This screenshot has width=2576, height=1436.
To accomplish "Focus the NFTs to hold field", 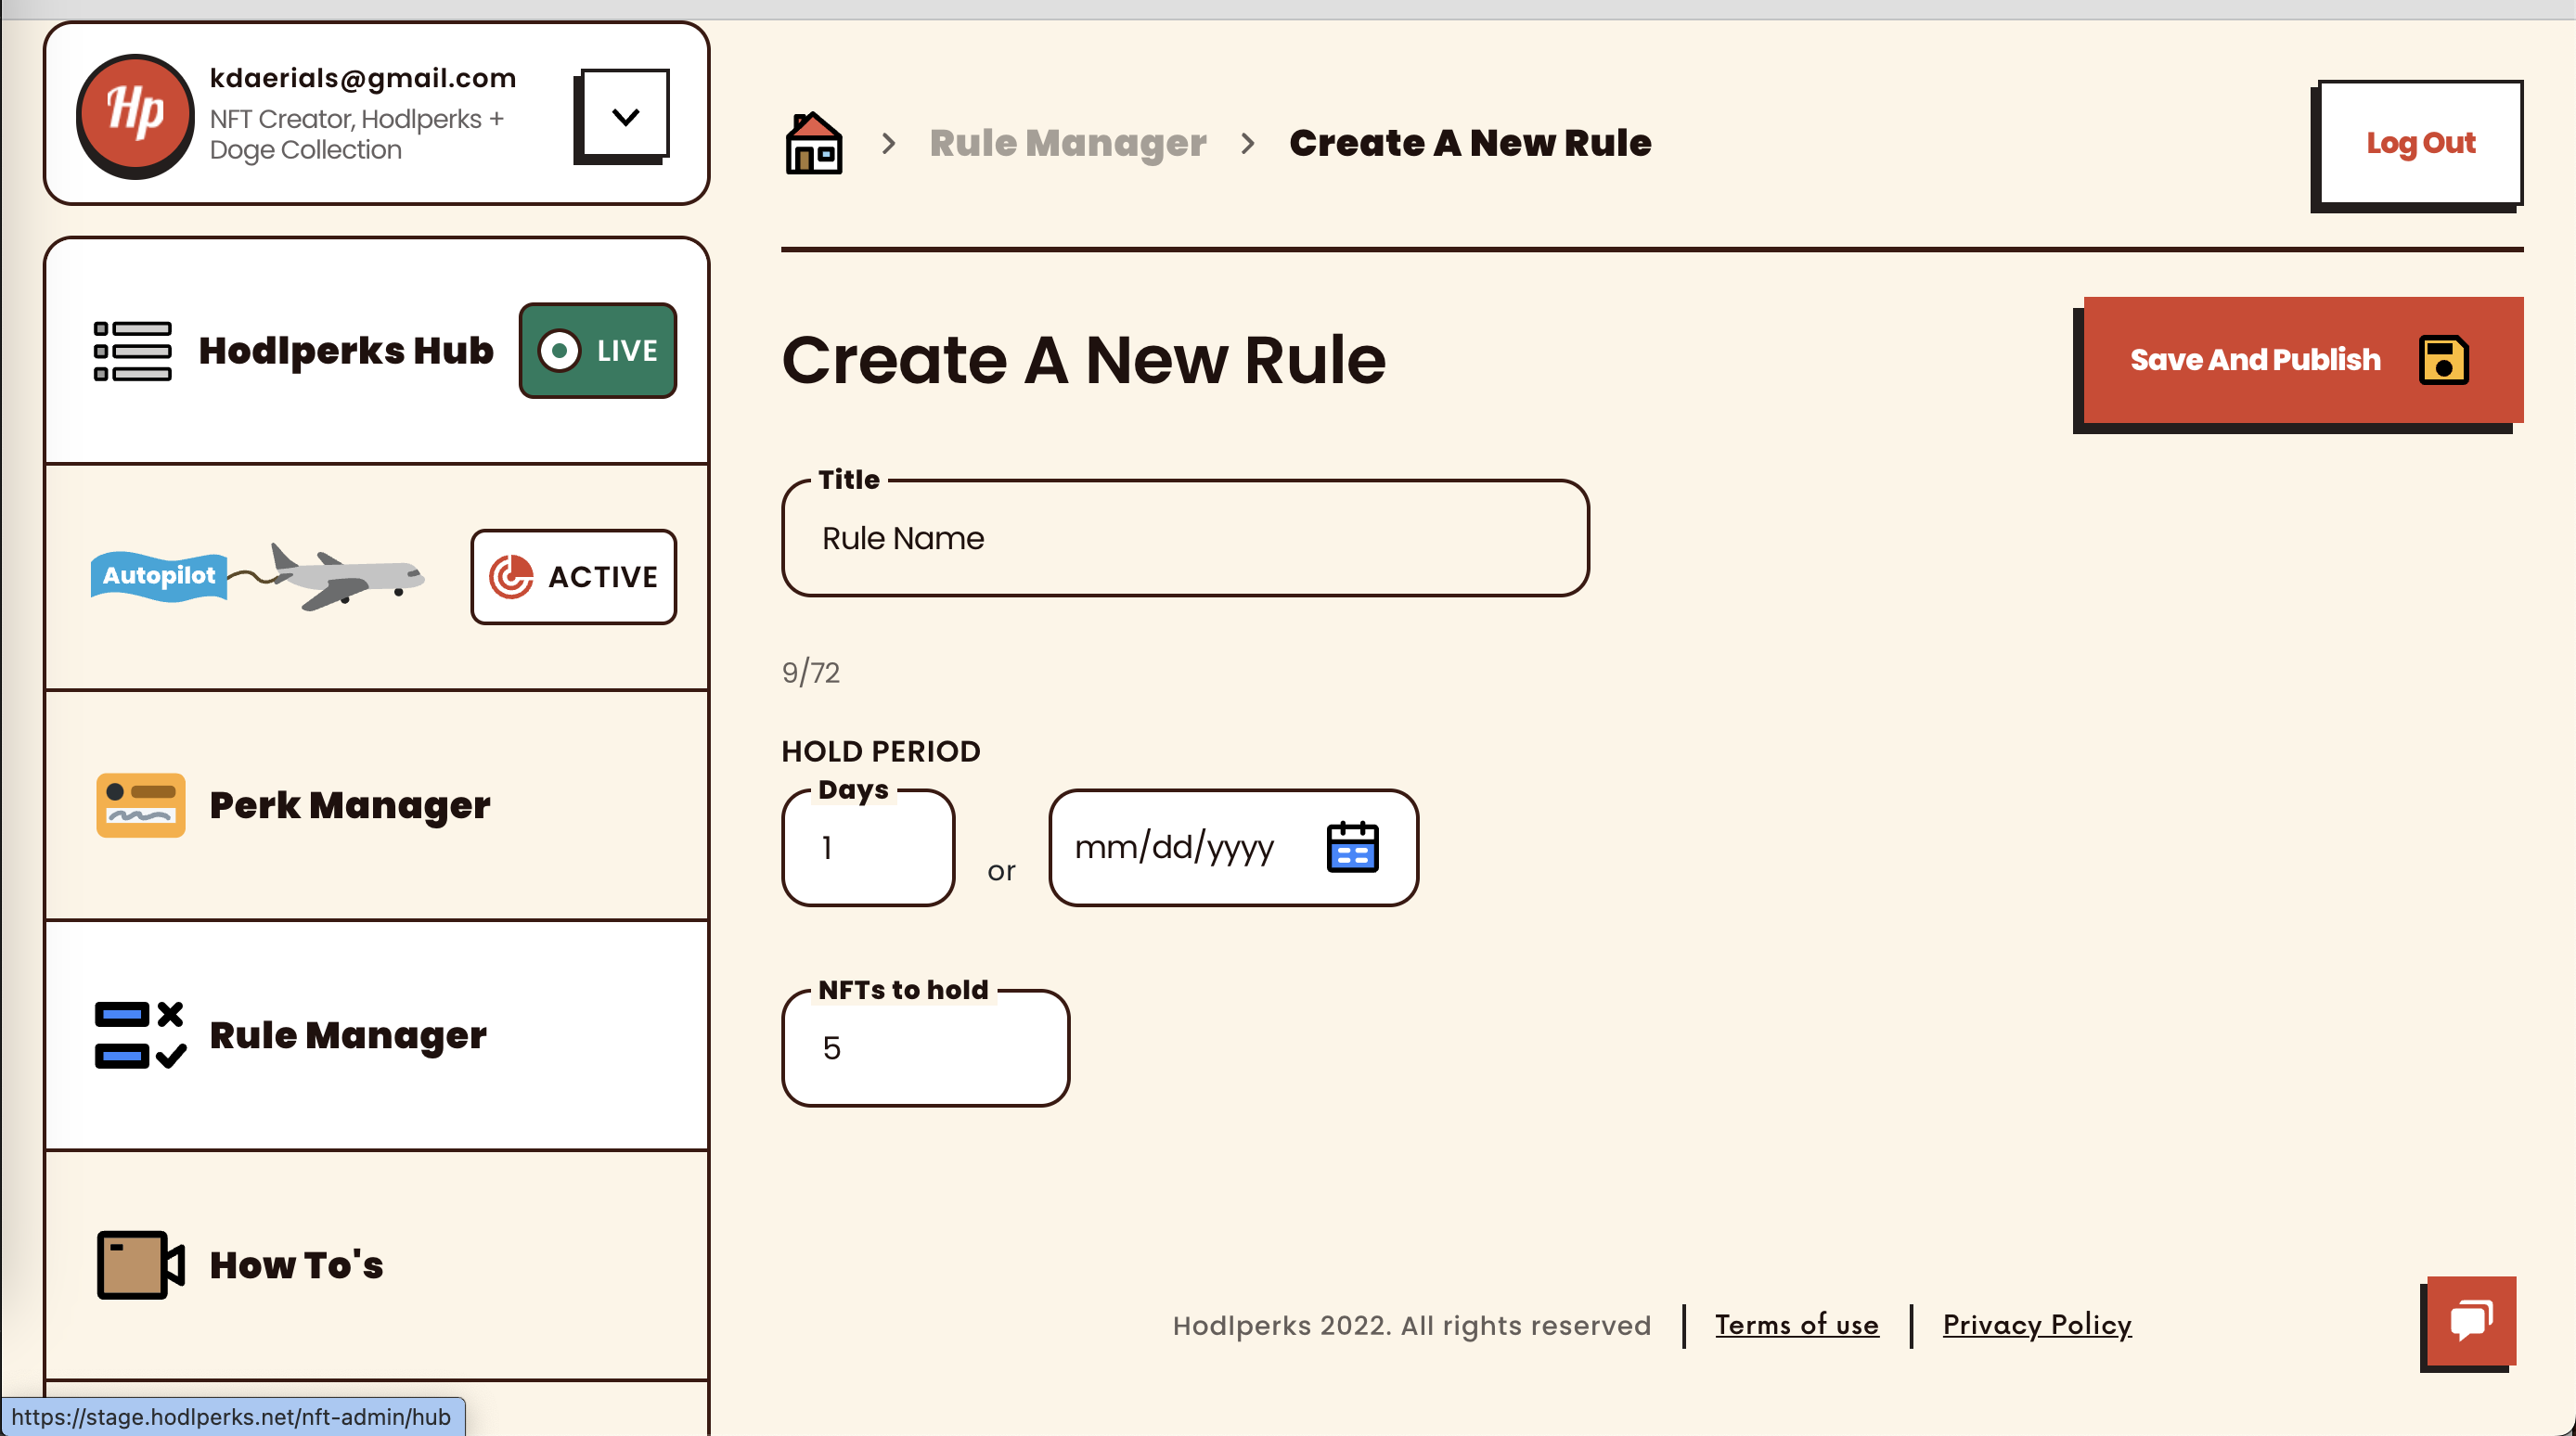I will click(925, 1048).
